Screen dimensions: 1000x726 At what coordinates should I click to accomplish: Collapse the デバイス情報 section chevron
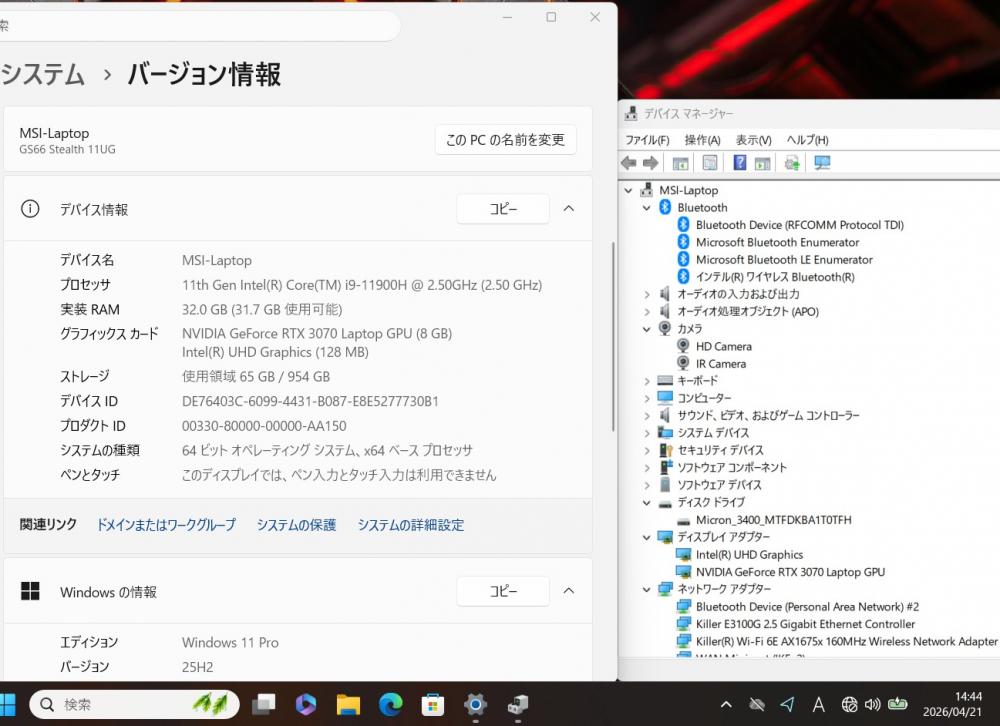pos(569,209)
